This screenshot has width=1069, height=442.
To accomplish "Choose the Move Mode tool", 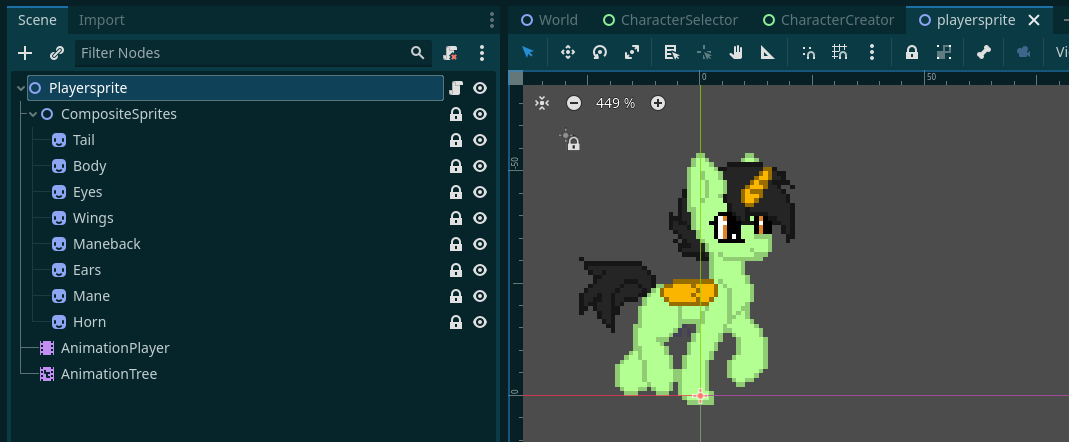I will (568, 52).
